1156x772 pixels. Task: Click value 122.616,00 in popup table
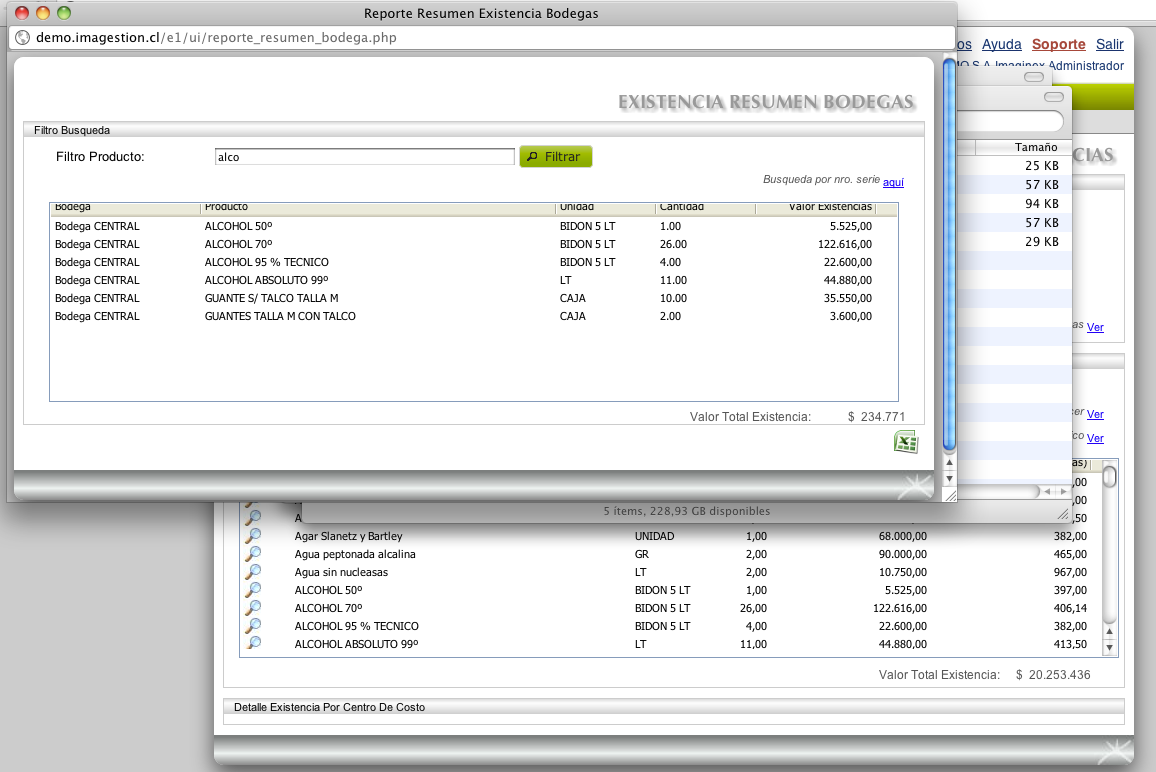click(x=845, y=244)
